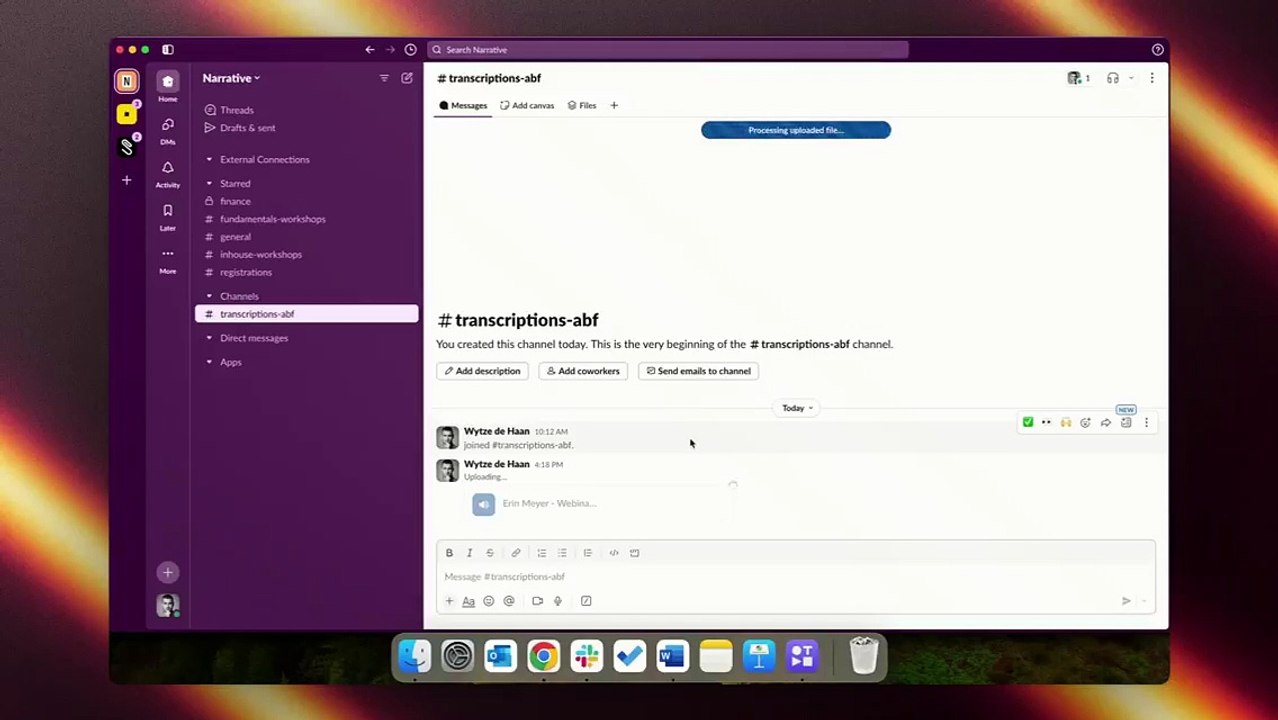The width and height of the screenshot is (1278, 720).
Task: Toggle the window sidebar button in title bar
Action: tap(168, 50)
